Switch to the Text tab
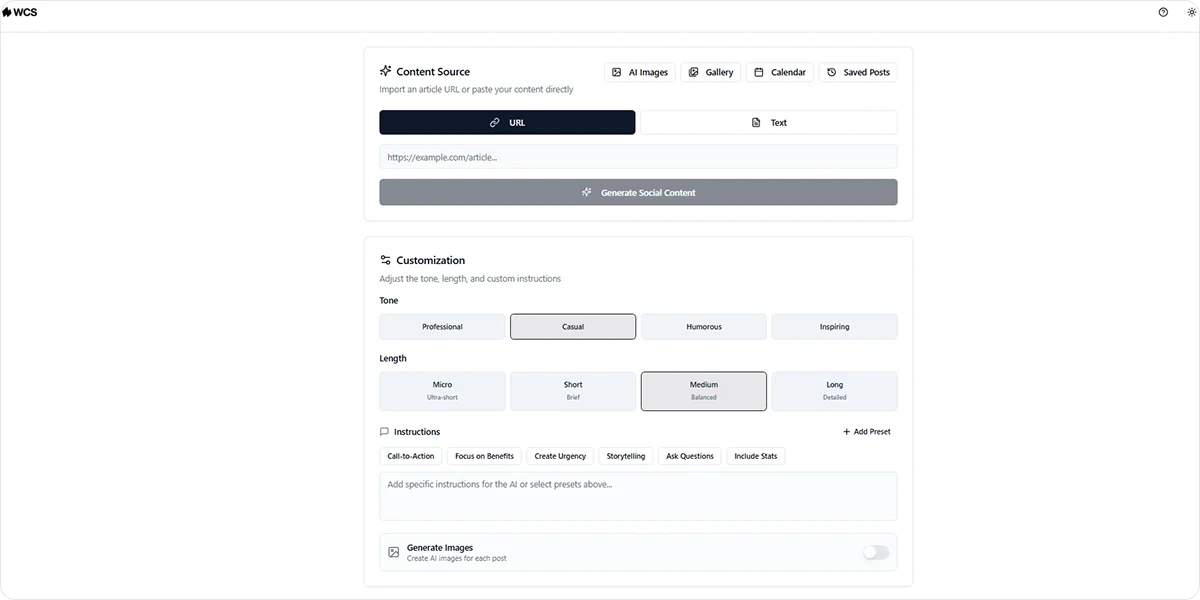Screen dimensions: 1200x600 click(x=769, y=122)
